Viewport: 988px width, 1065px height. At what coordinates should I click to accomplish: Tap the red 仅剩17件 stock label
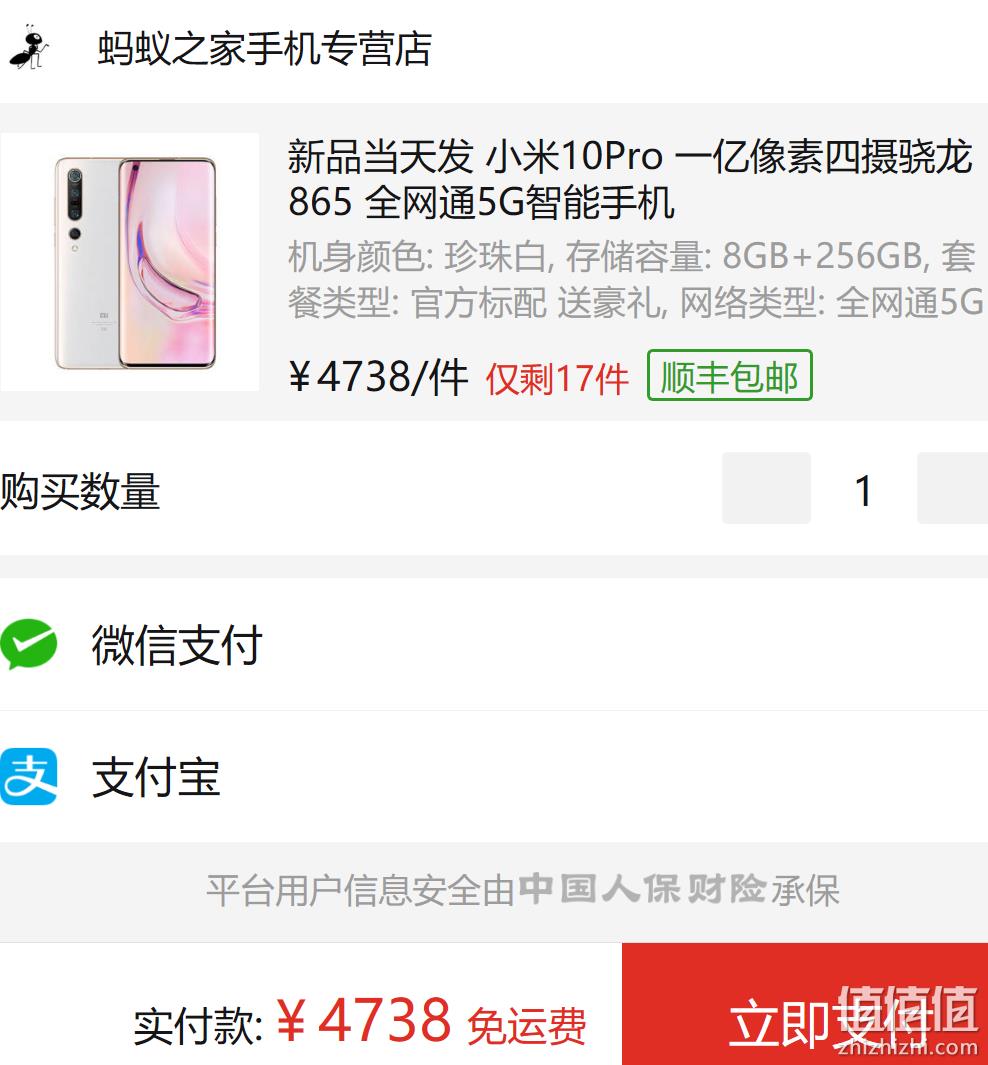pos(557,378)
